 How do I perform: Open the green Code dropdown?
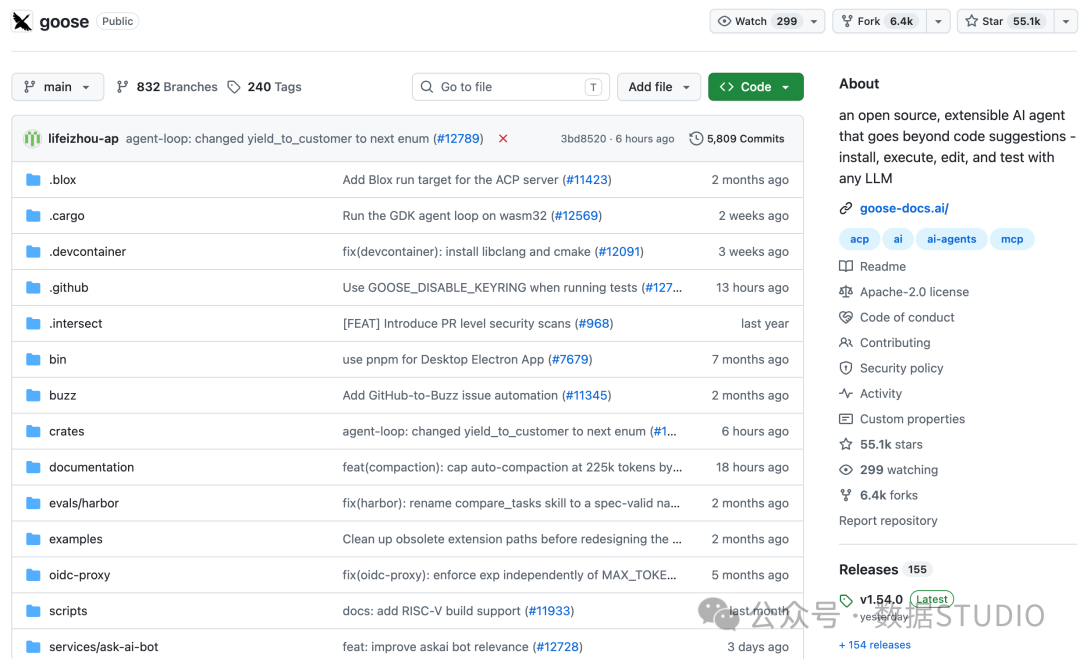pyautogui.click(x=756, y=87)
